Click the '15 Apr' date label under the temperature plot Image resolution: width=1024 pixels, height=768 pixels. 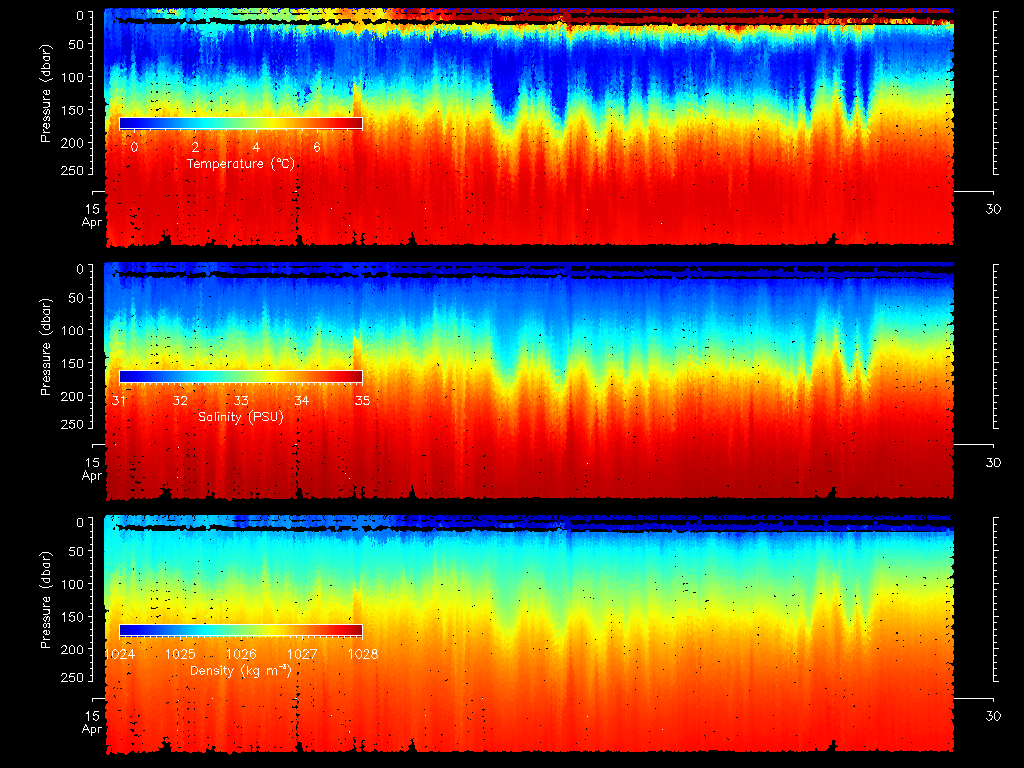(x=92, y=216)
